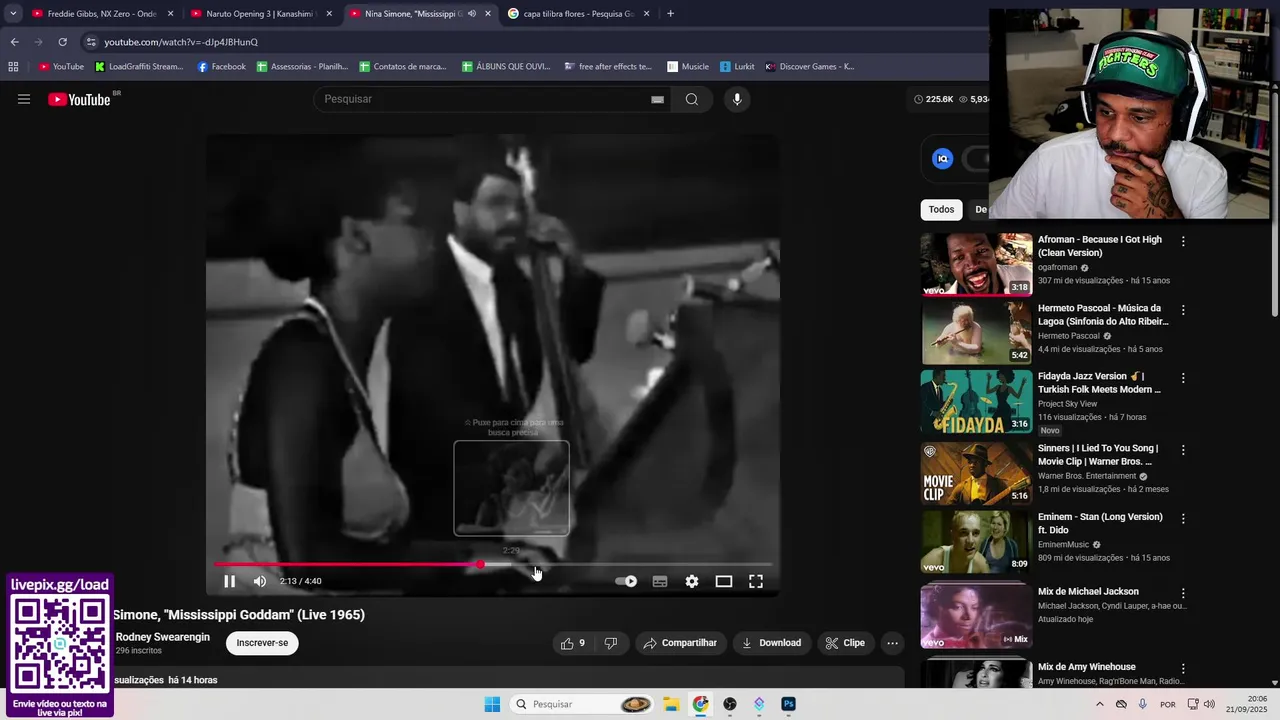Click the Download button below the video
The height and width of the screenshot is (720, 1280).
click(x=771, y=643)
